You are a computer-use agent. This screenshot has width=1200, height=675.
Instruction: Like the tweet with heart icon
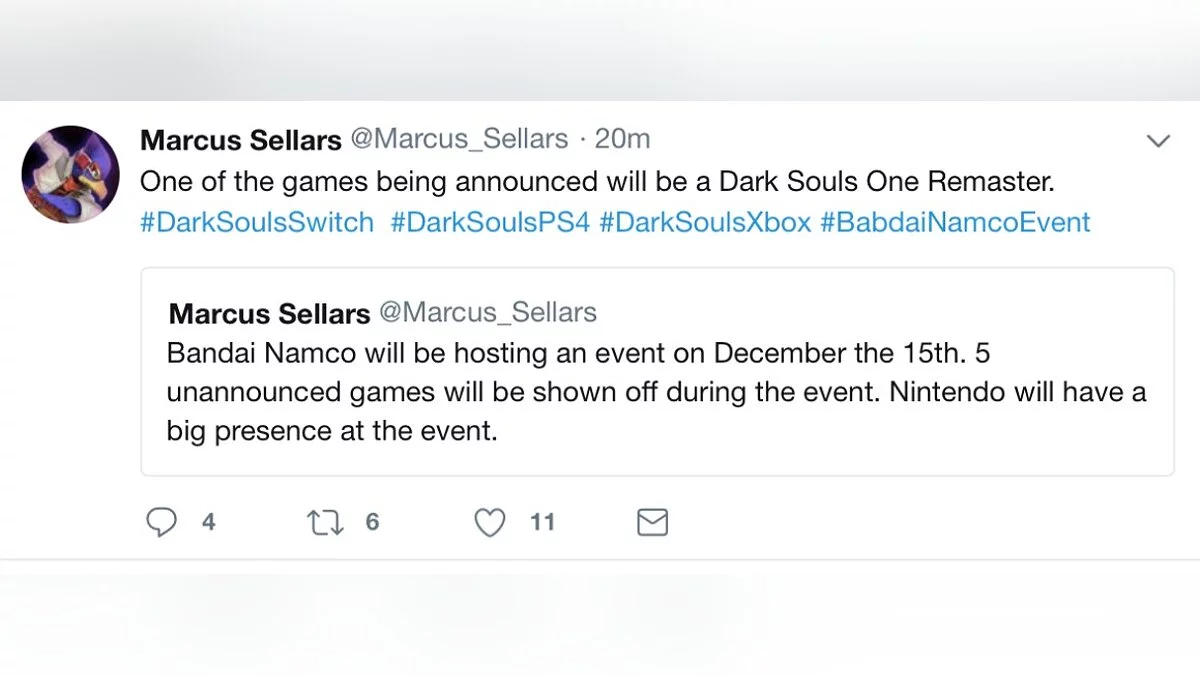tap(489, 522)
